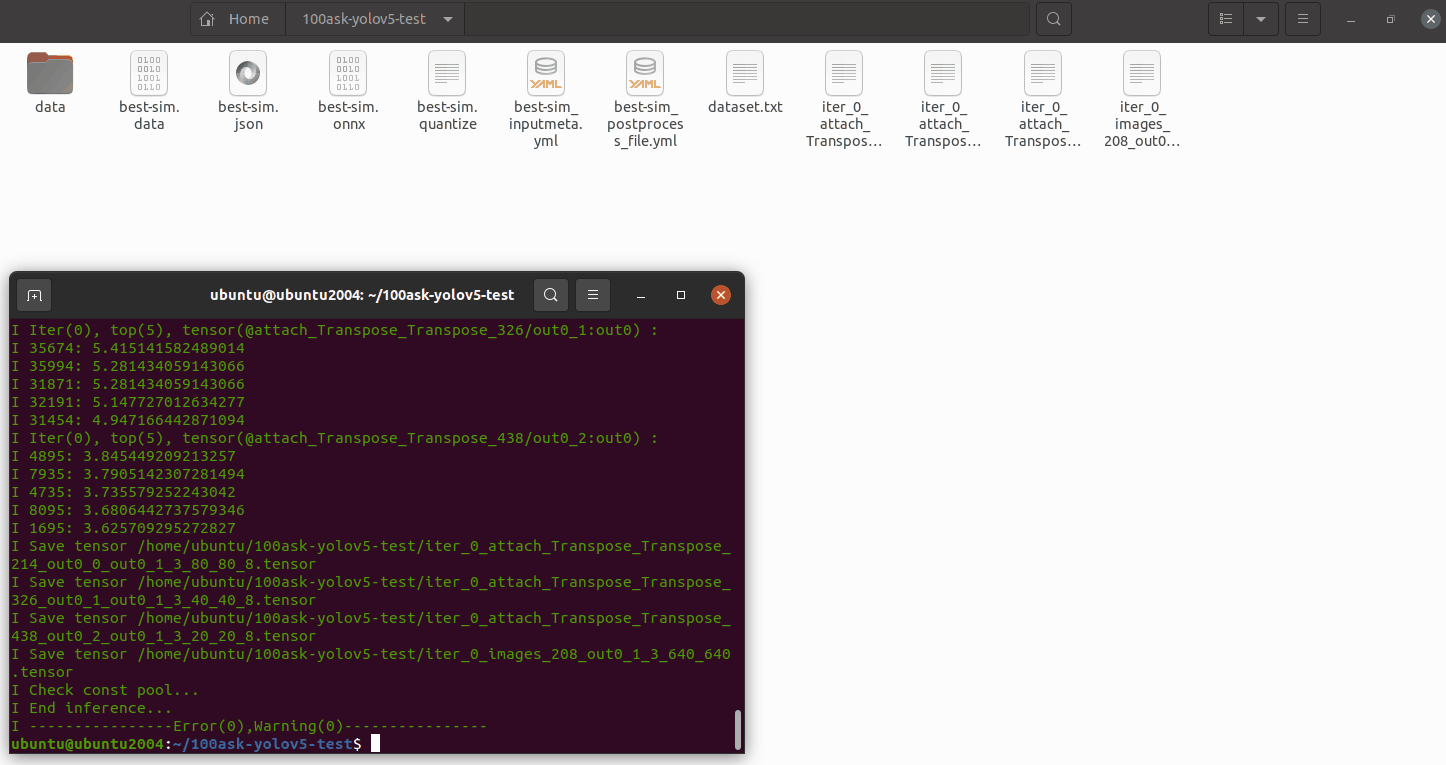The width and height of the screenshot is (1446, 765).
Task: Select the best-sim_inputmeta.yml YAML file
Action: point(545,72)
